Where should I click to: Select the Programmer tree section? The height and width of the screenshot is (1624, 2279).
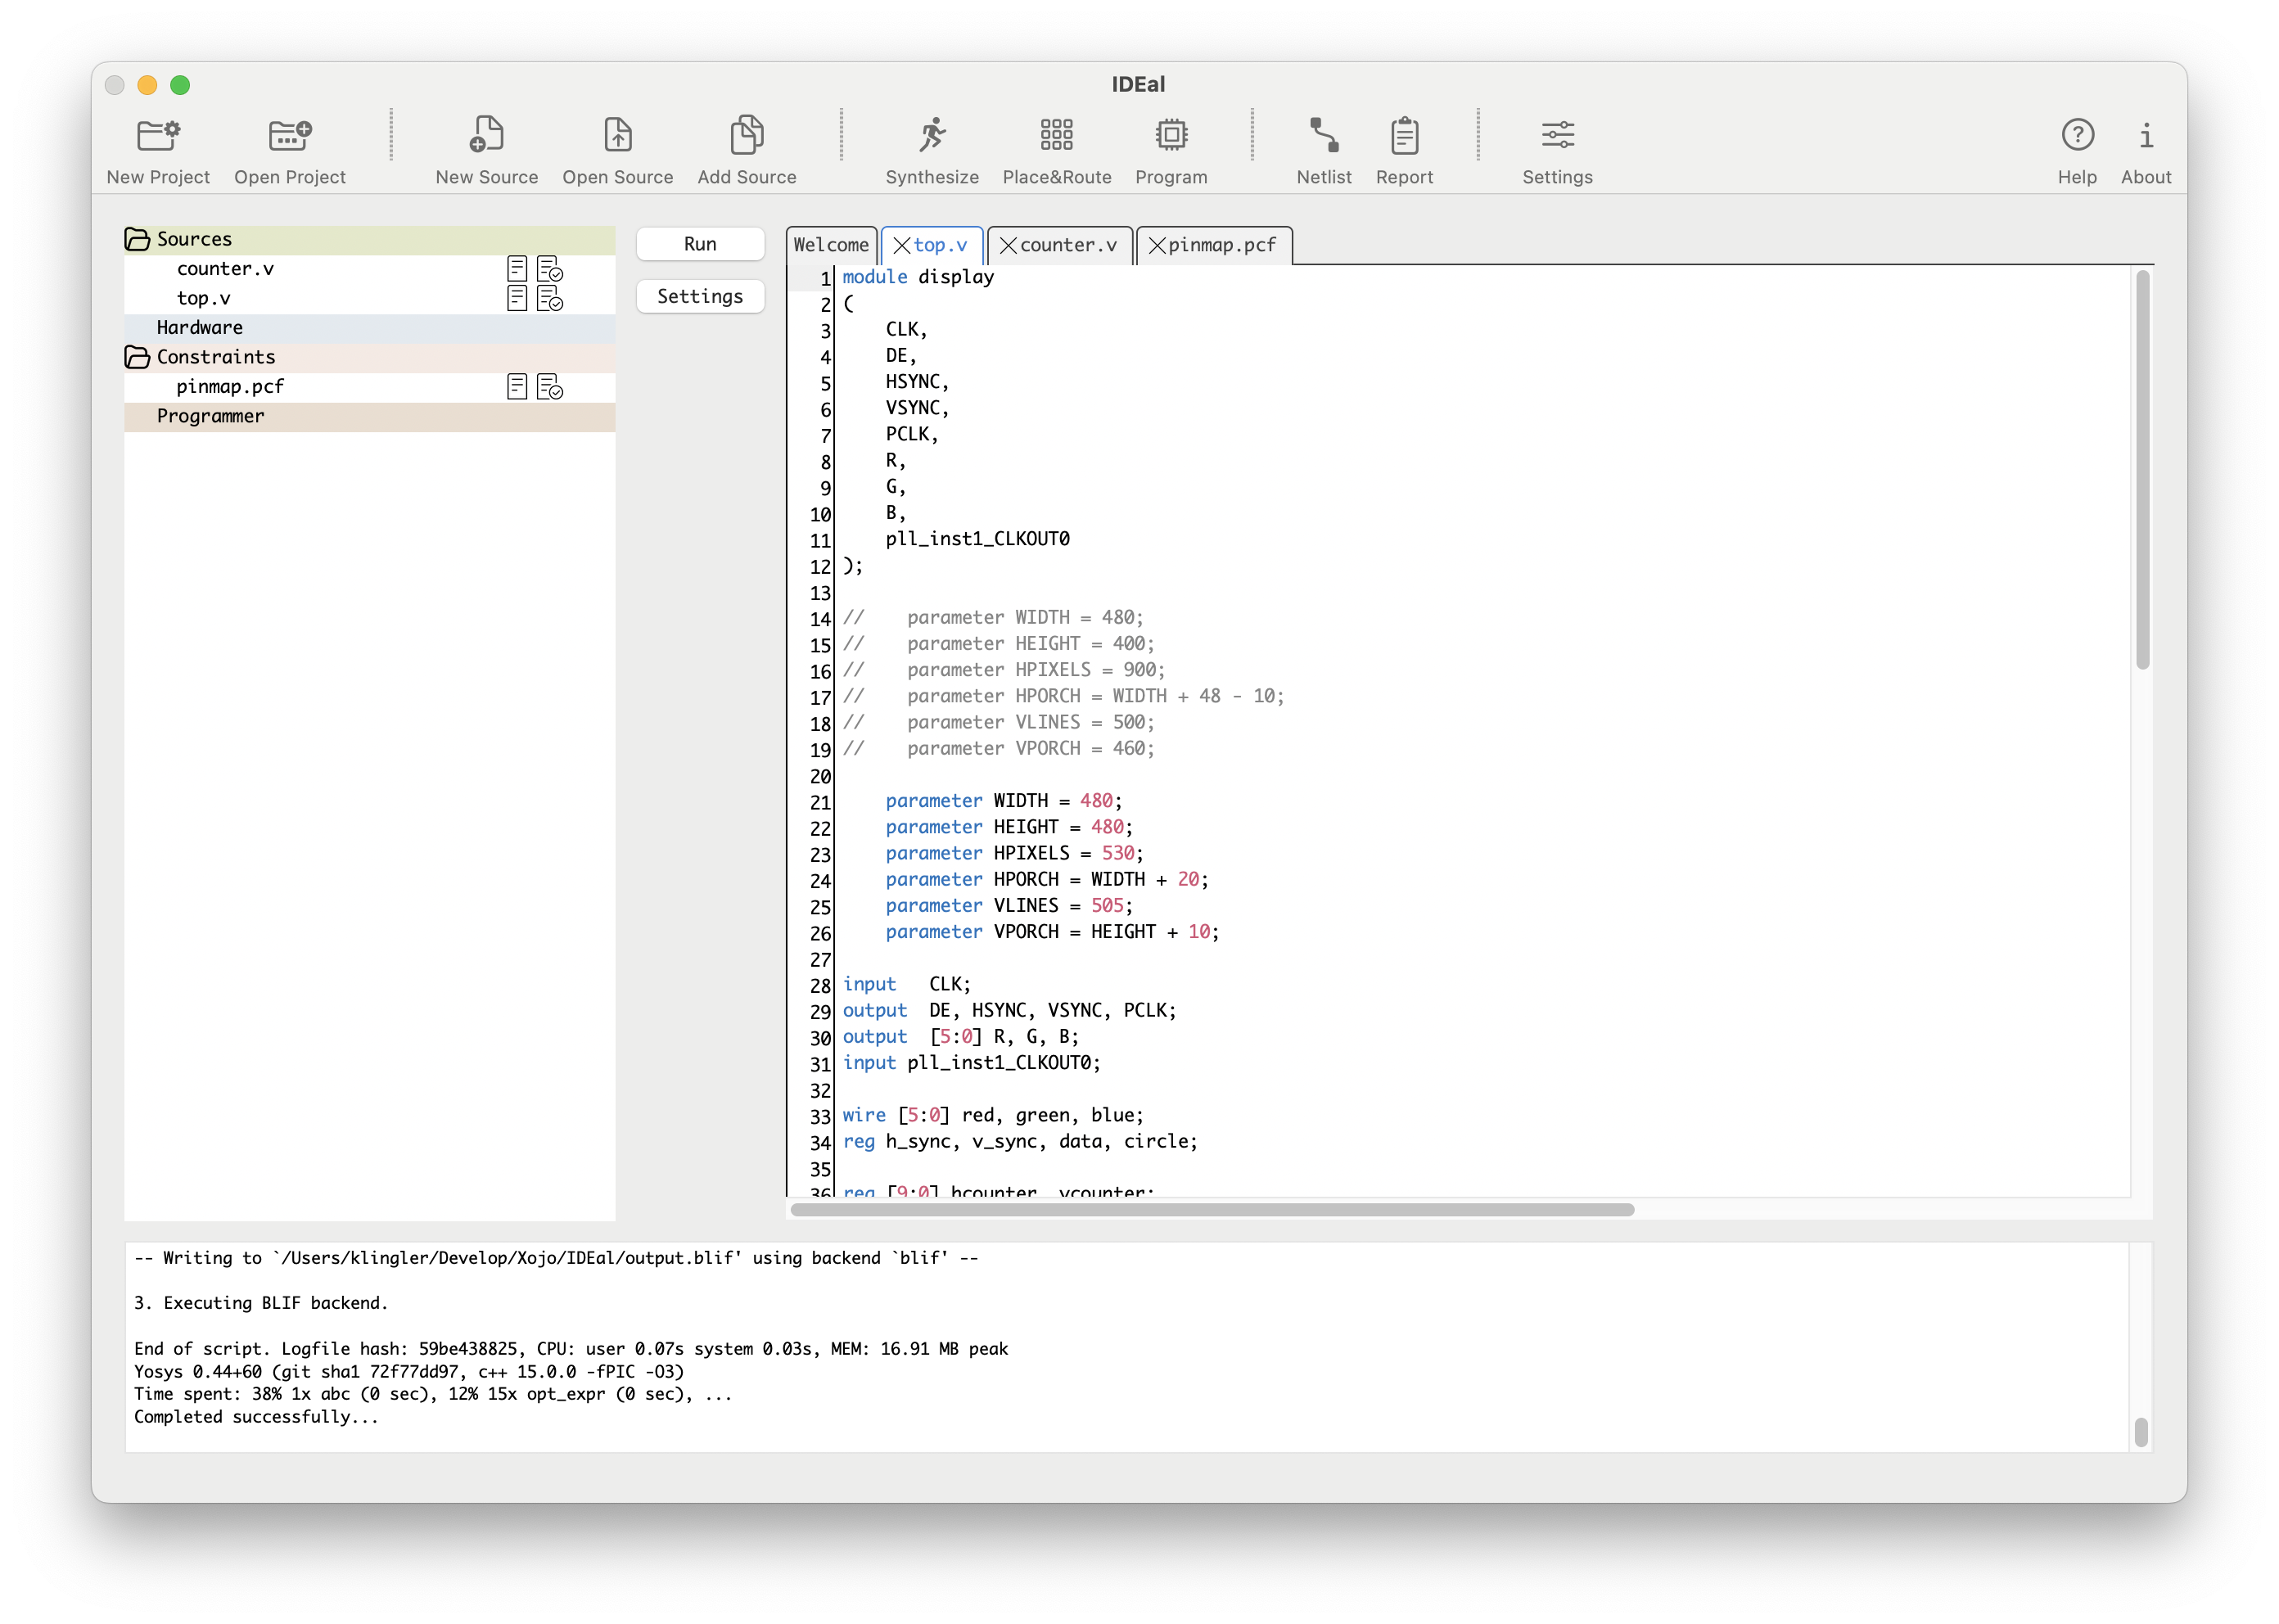211,416
